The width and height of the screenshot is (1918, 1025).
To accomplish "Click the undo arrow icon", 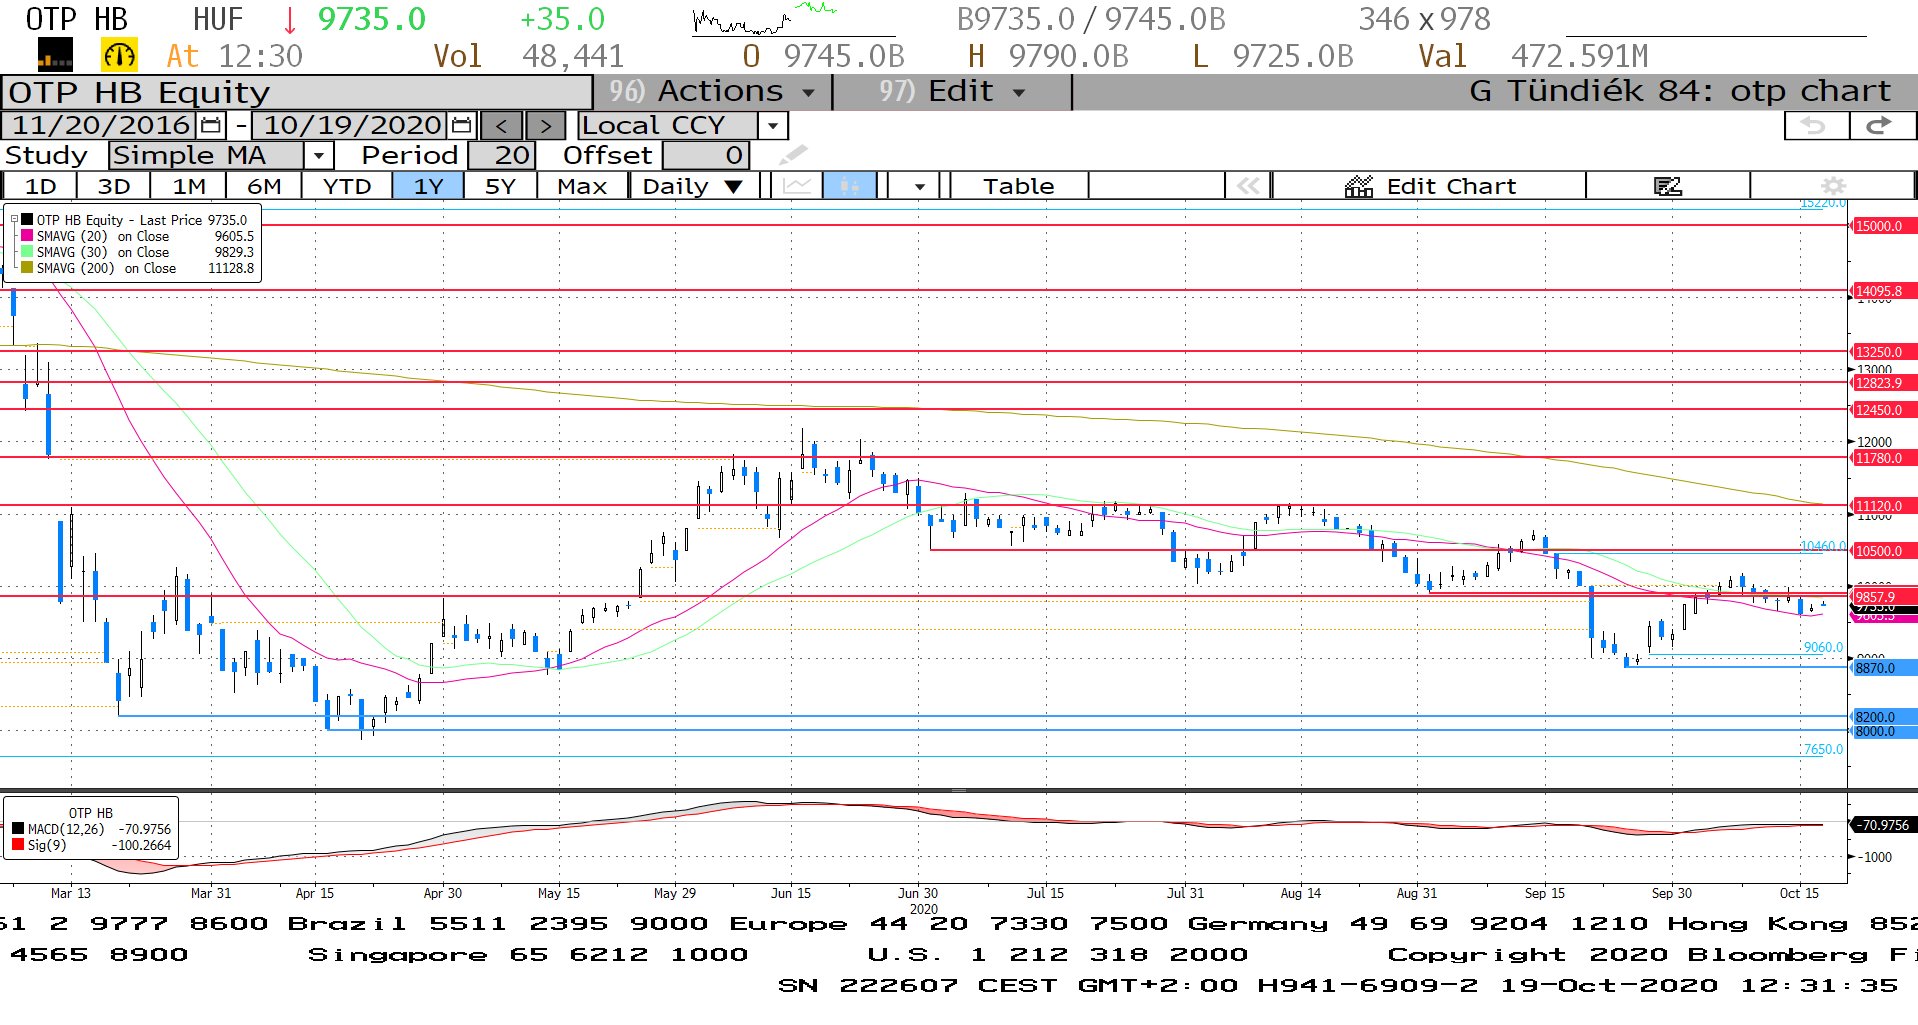I will point(1815,125).
